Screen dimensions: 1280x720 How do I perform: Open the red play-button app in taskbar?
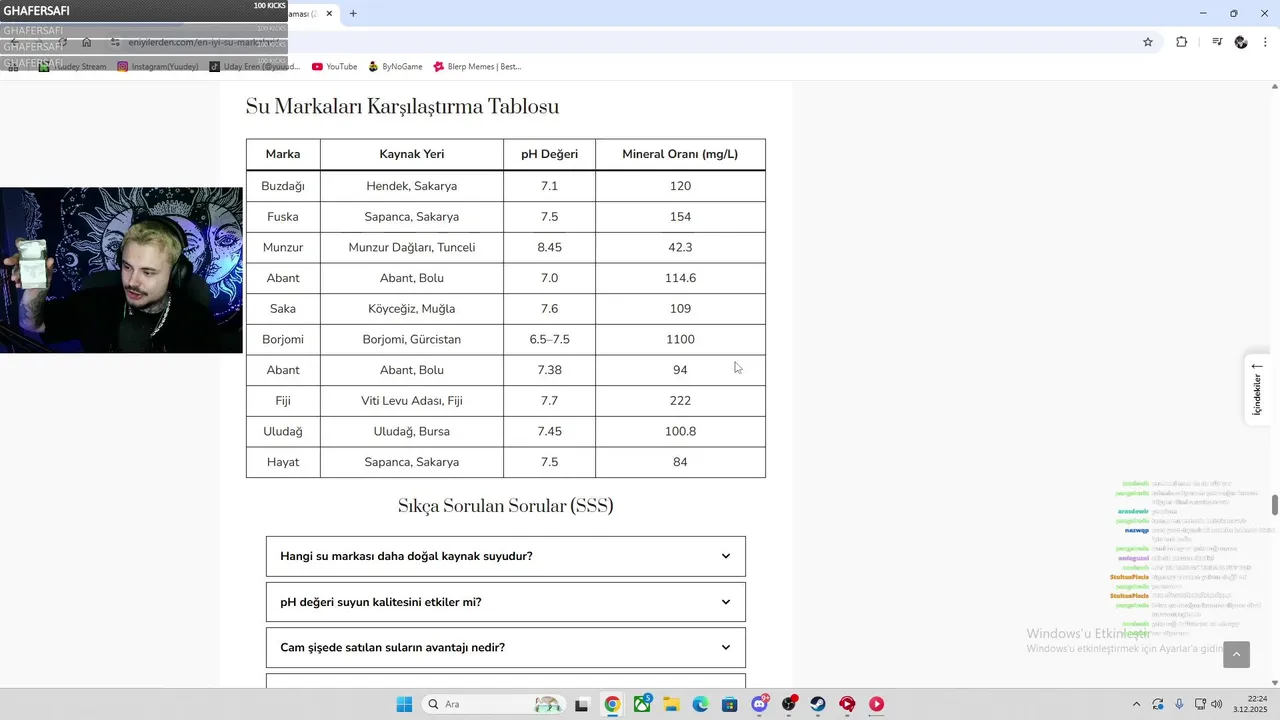tap(877, 704)
